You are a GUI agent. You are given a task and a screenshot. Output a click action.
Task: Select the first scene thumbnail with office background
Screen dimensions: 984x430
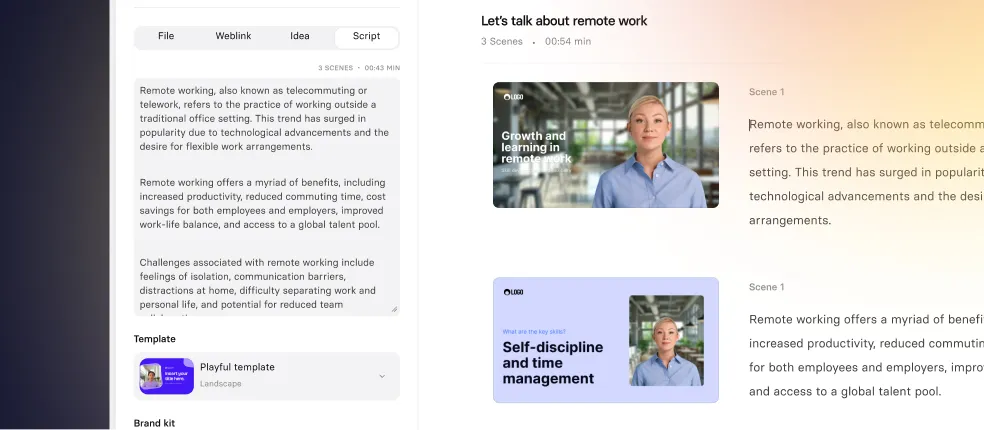pyautogui.click(x=605, y=145)
